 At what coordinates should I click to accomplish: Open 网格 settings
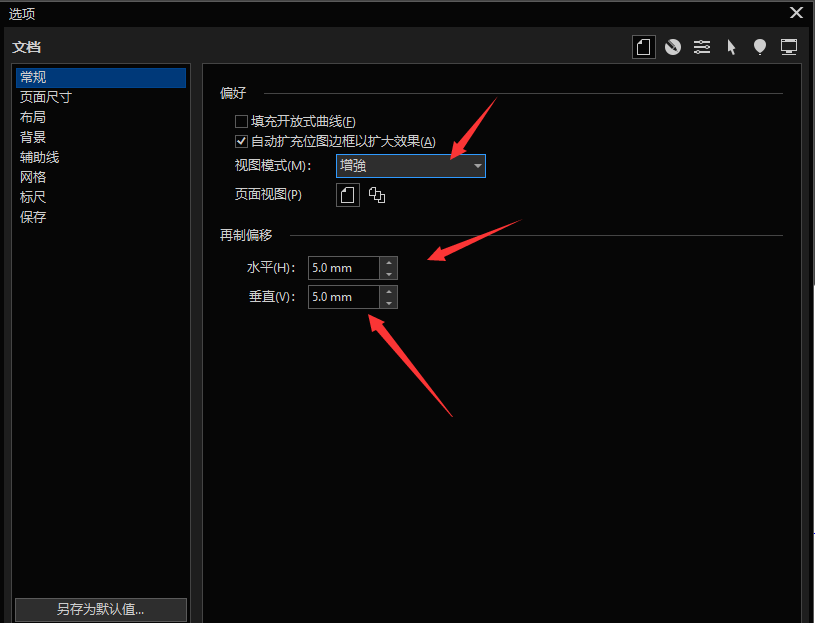tap(101, 177)
